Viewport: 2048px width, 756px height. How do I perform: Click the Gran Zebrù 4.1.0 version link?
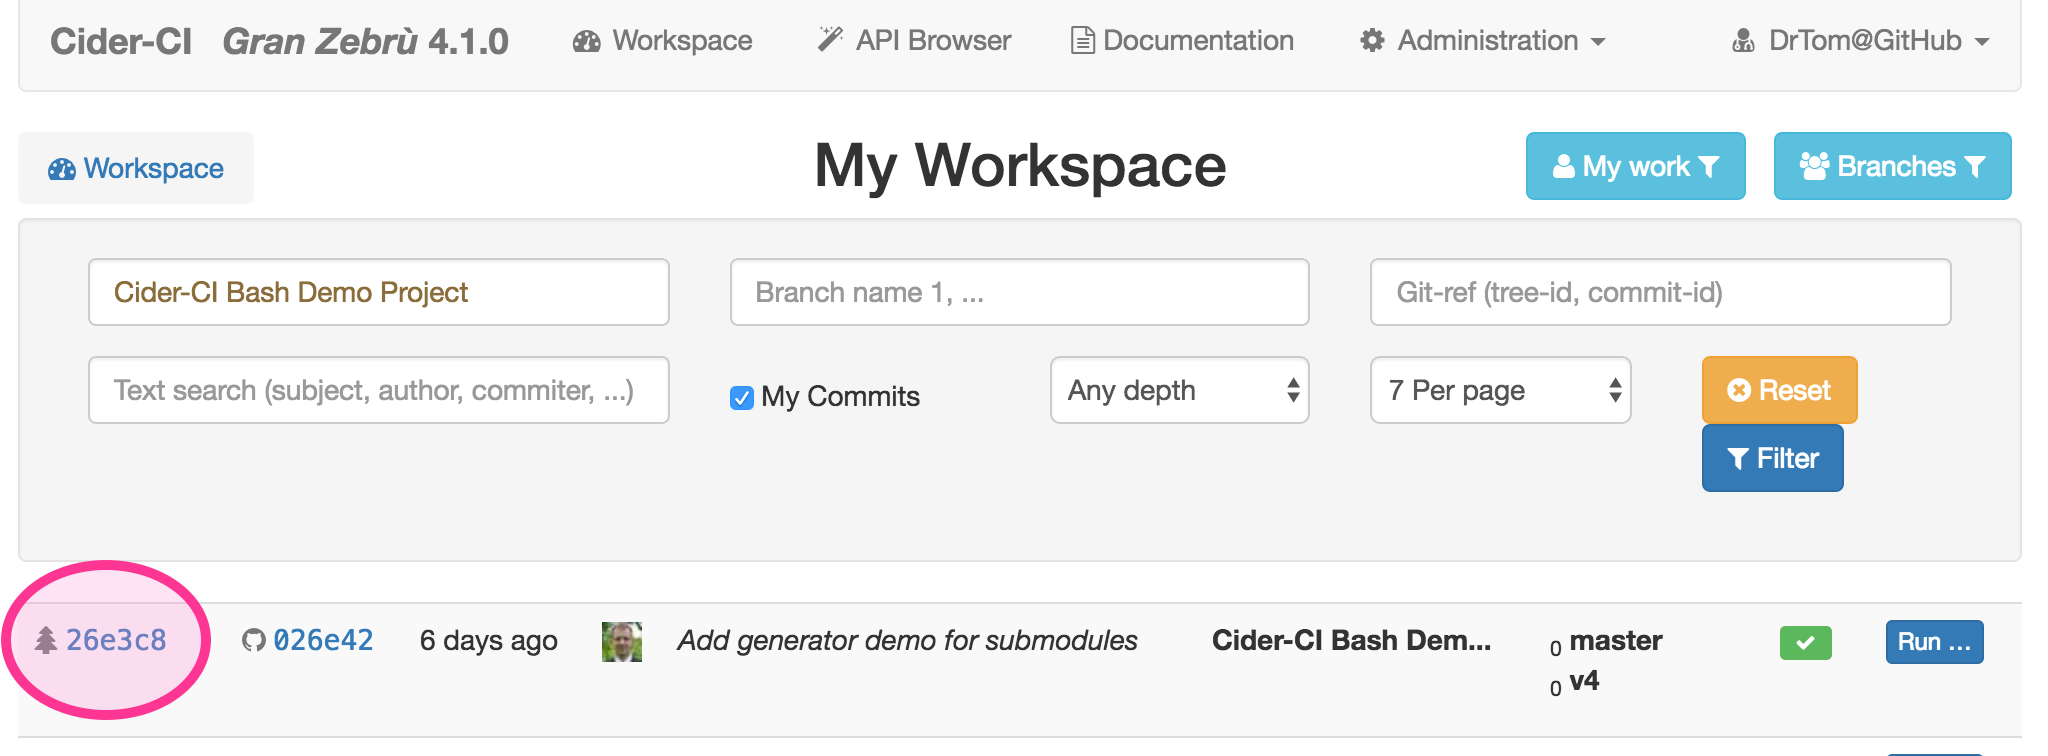tap(365, 41)
